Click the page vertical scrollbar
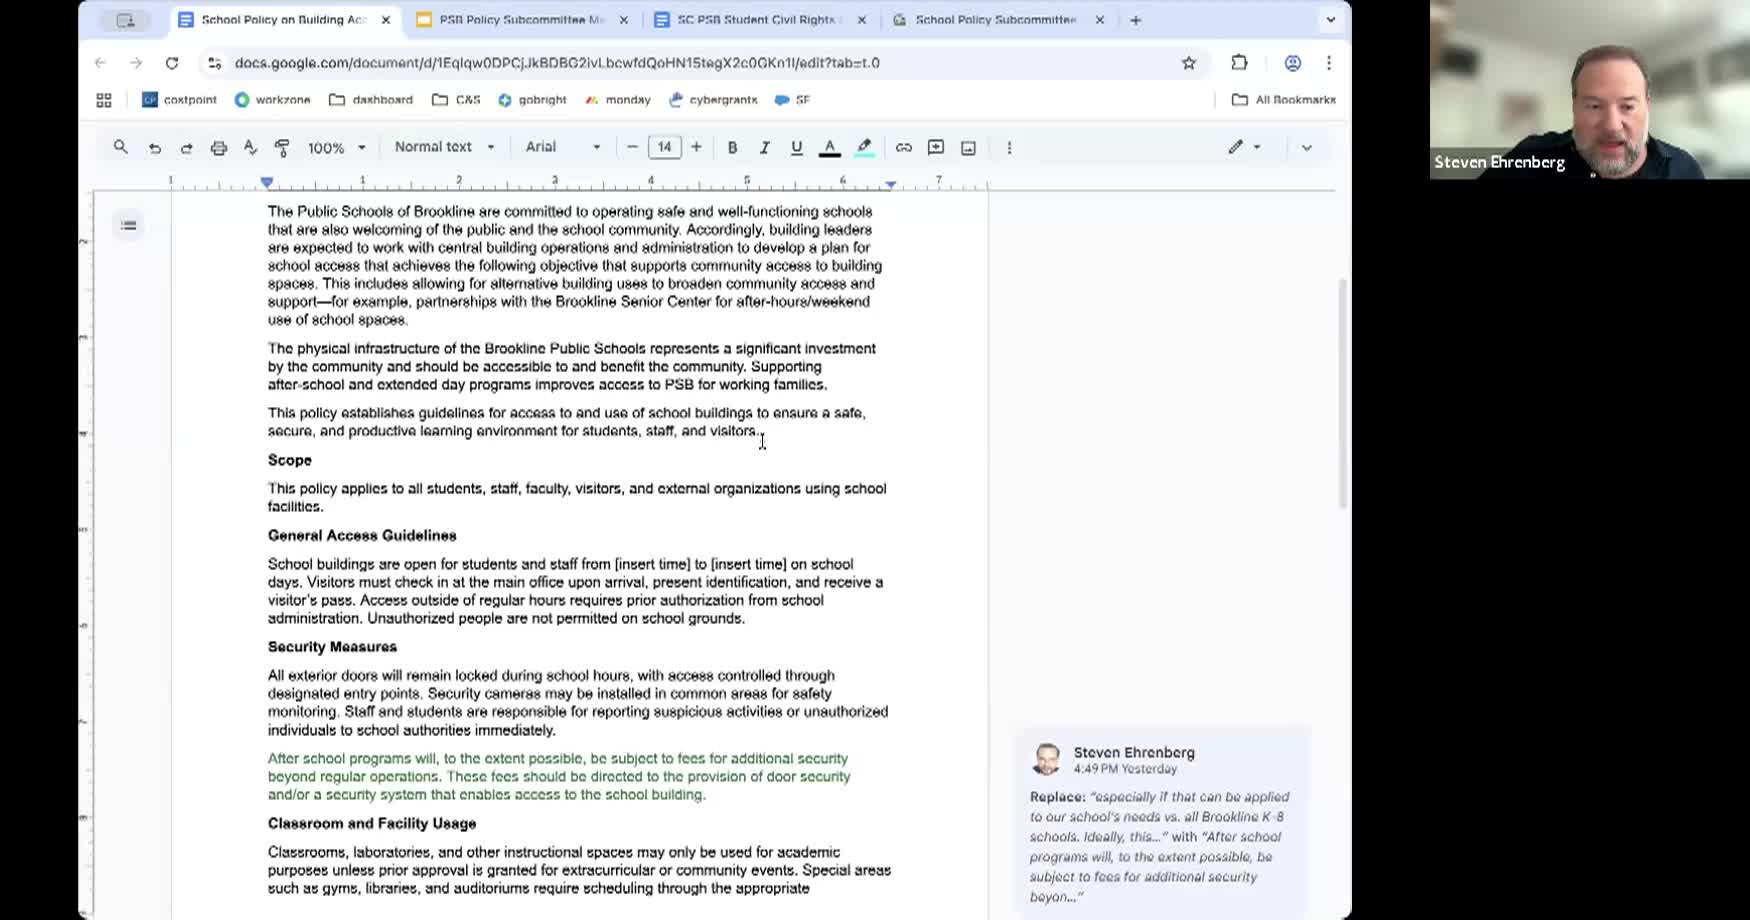This screenshot has width=1750, height=920. pos(1343,395)
